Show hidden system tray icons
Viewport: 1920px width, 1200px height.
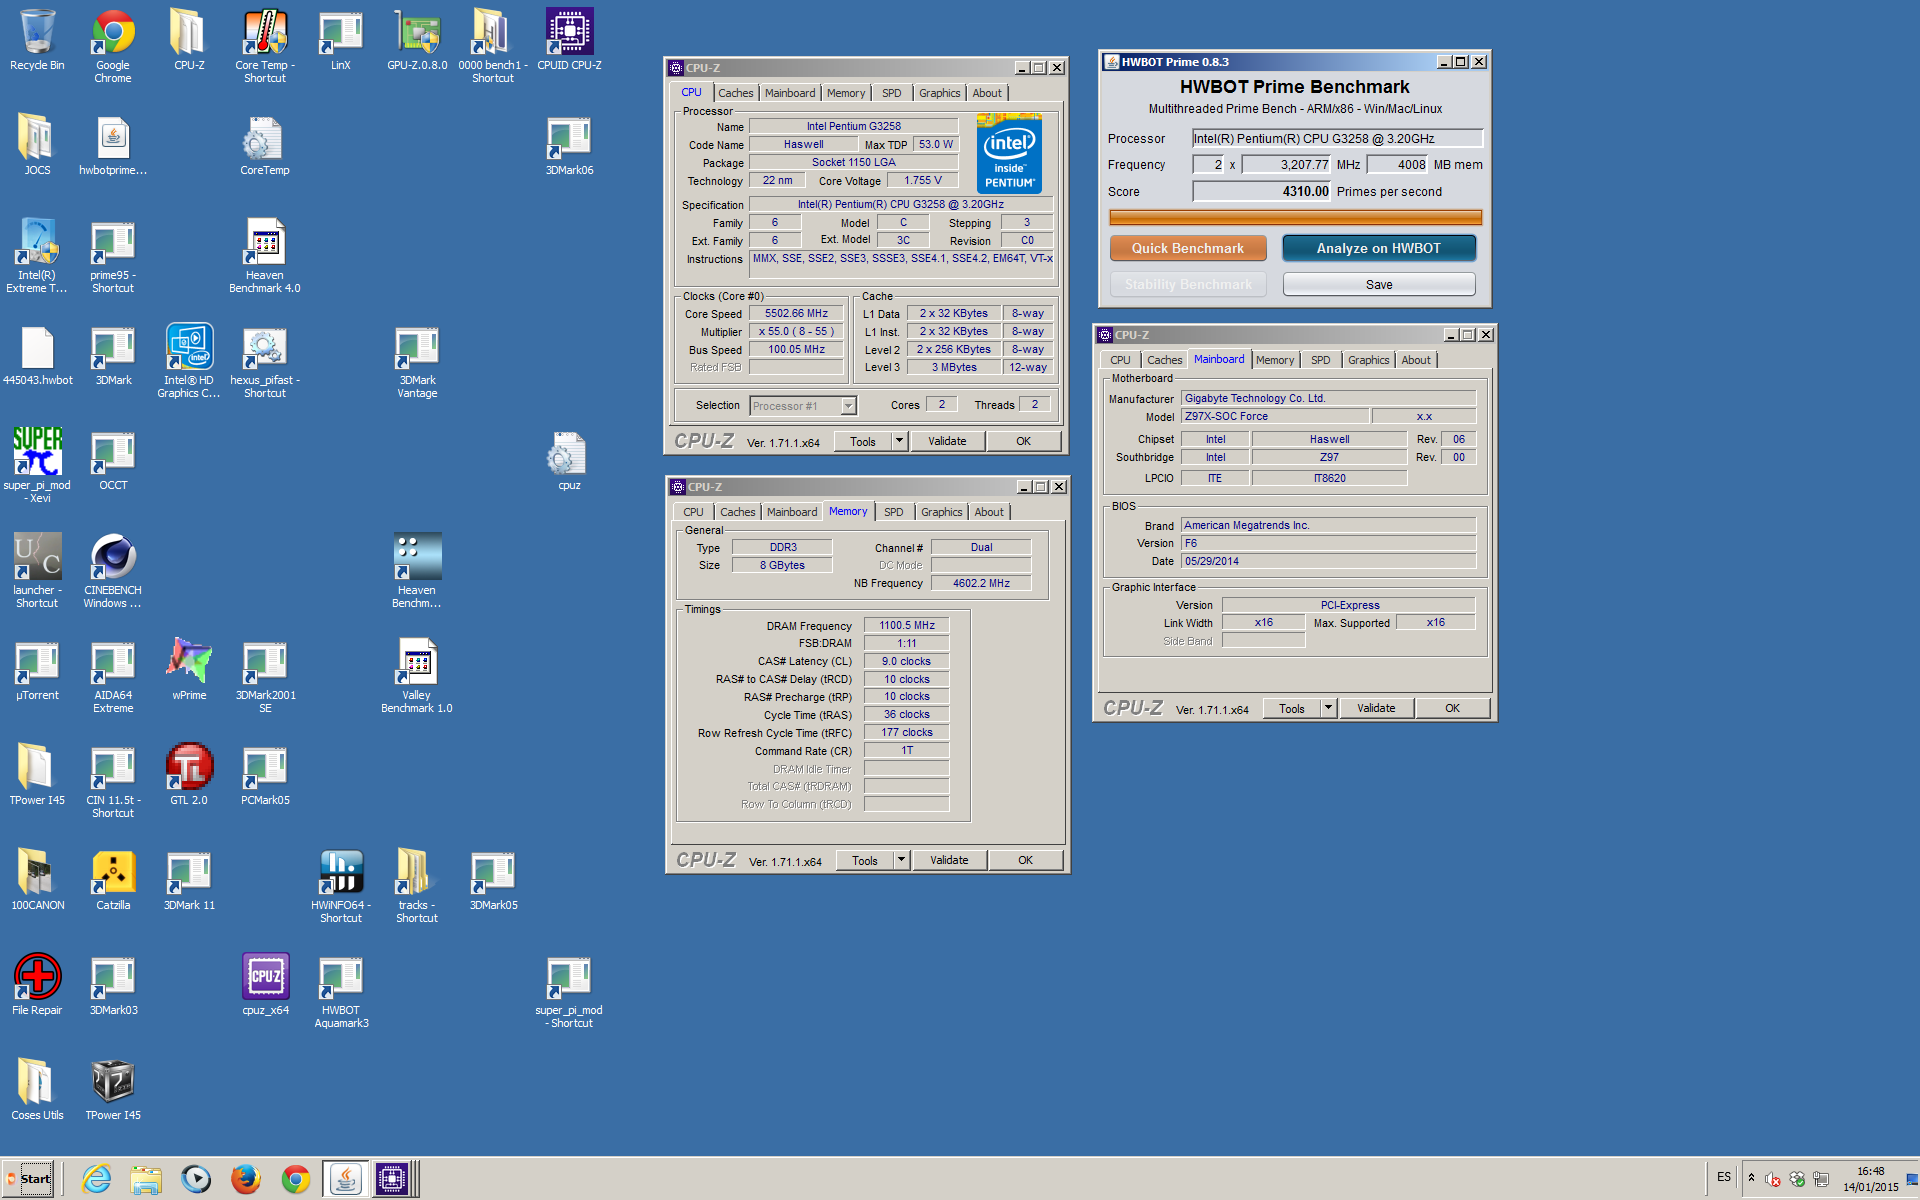coord(1751,1178)
